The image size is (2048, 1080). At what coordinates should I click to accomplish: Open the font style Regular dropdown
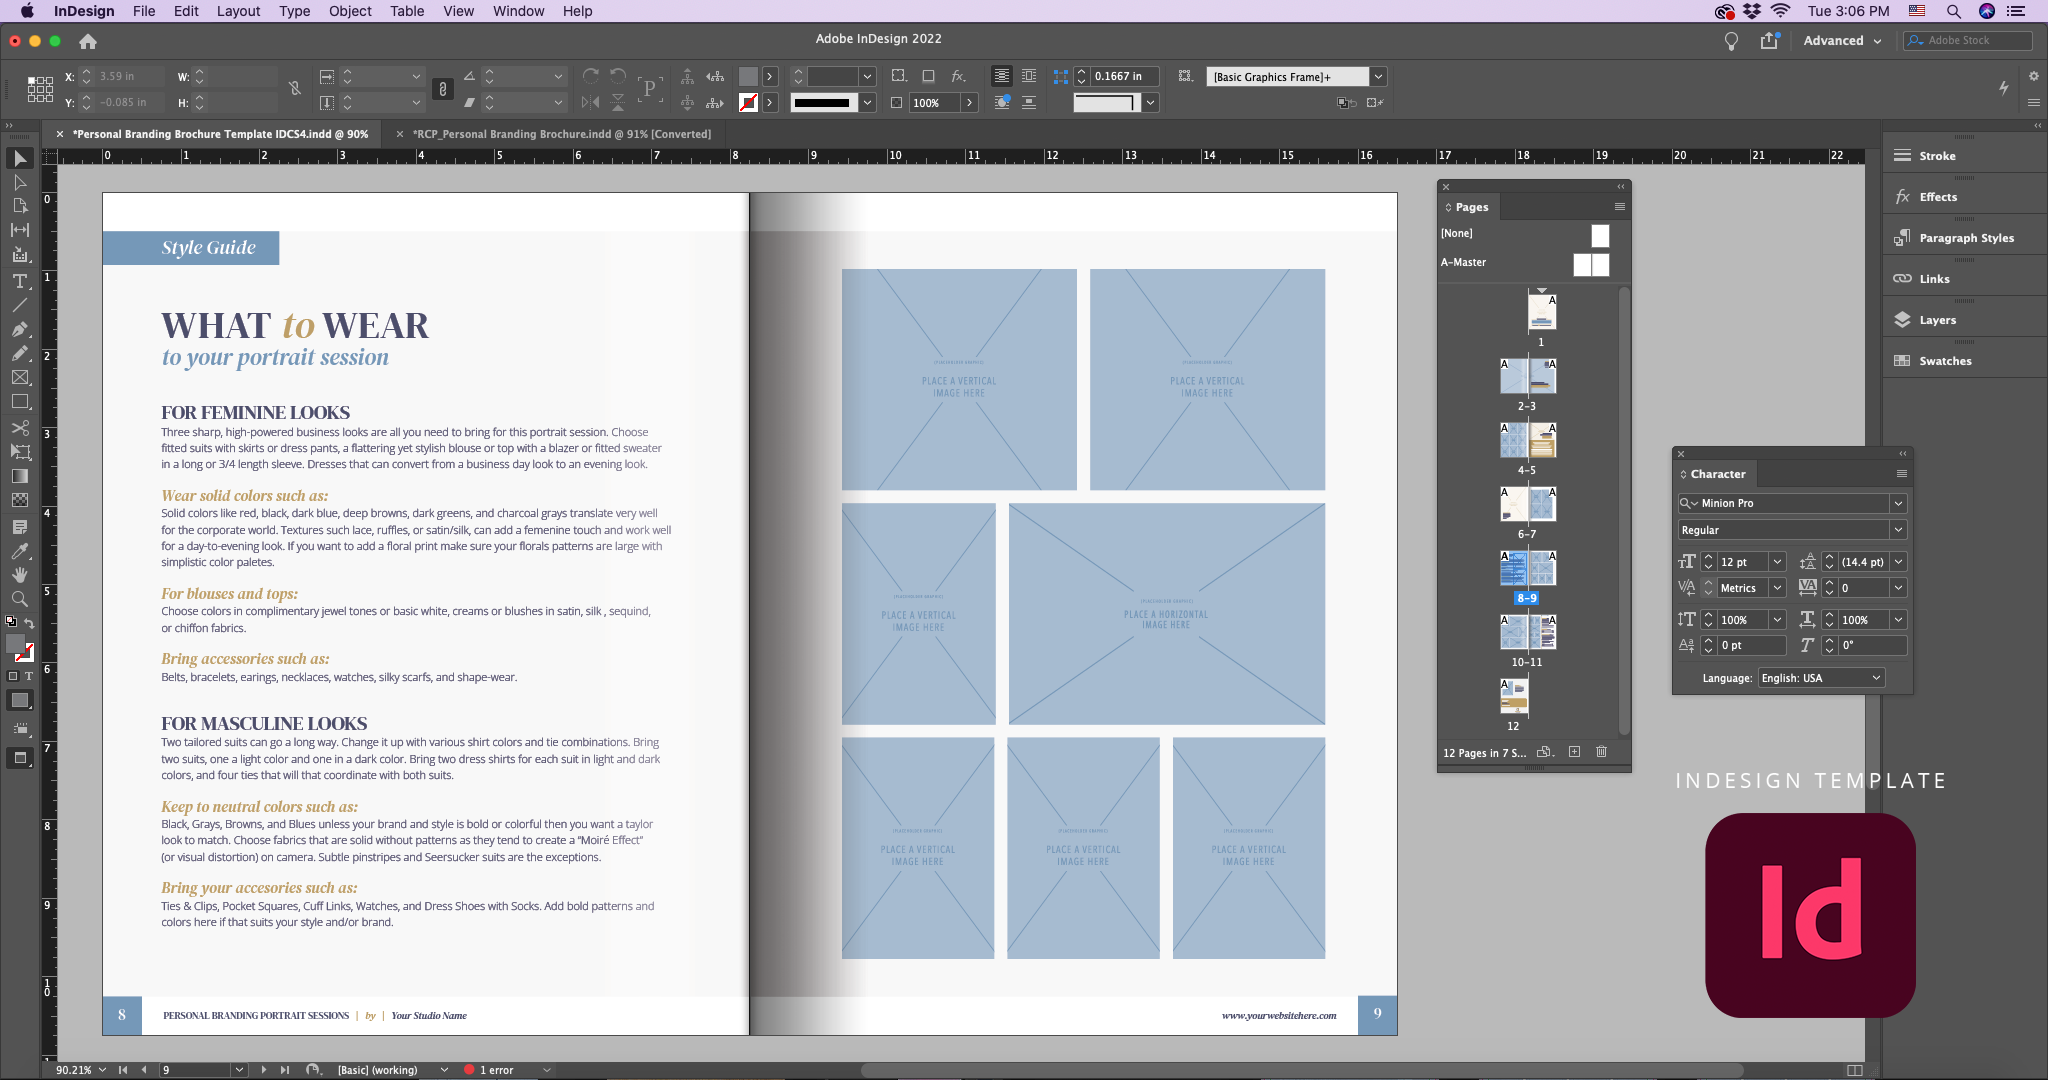click(1899, 529)
